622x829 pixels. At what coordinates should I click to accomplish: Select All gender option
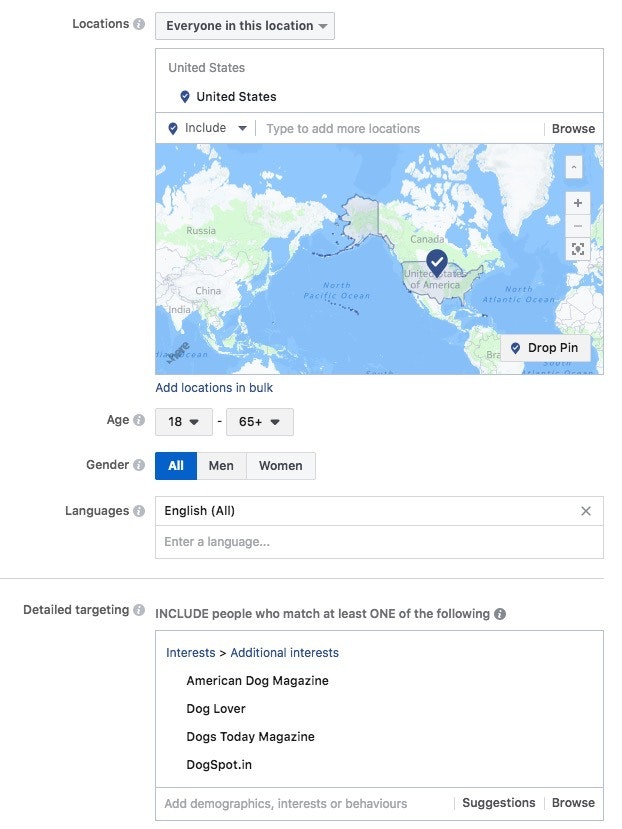point(176,466)
